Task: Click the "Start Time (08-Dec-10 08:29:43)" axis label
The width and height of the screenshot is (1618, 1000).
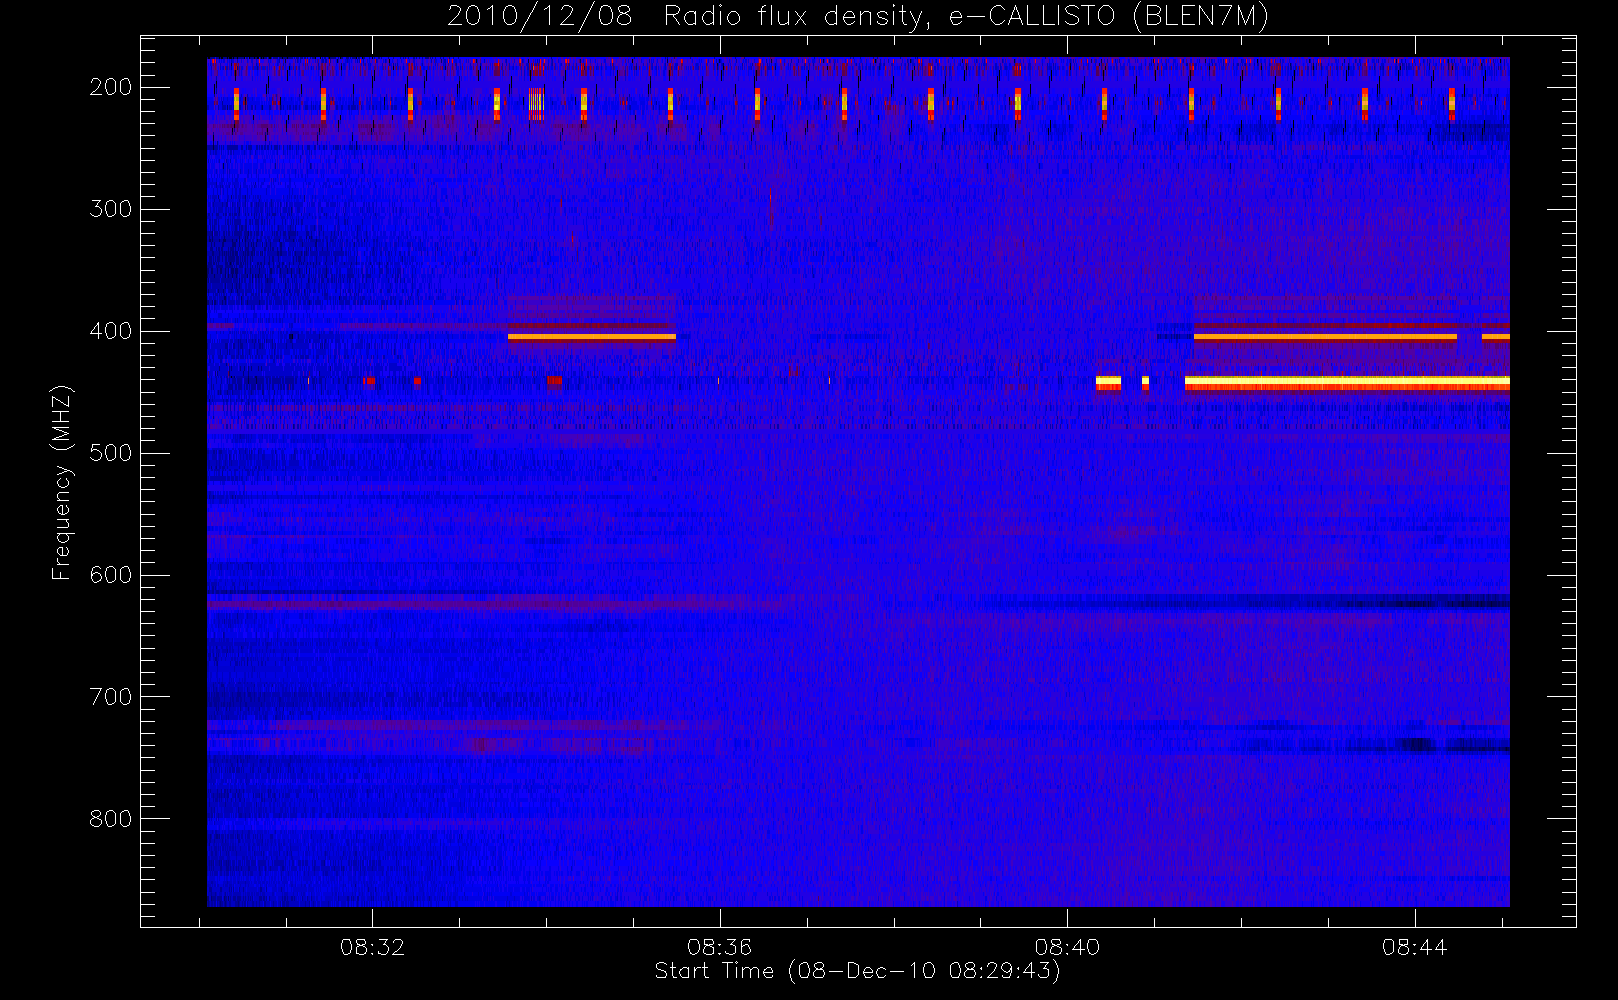Action: 857,971
